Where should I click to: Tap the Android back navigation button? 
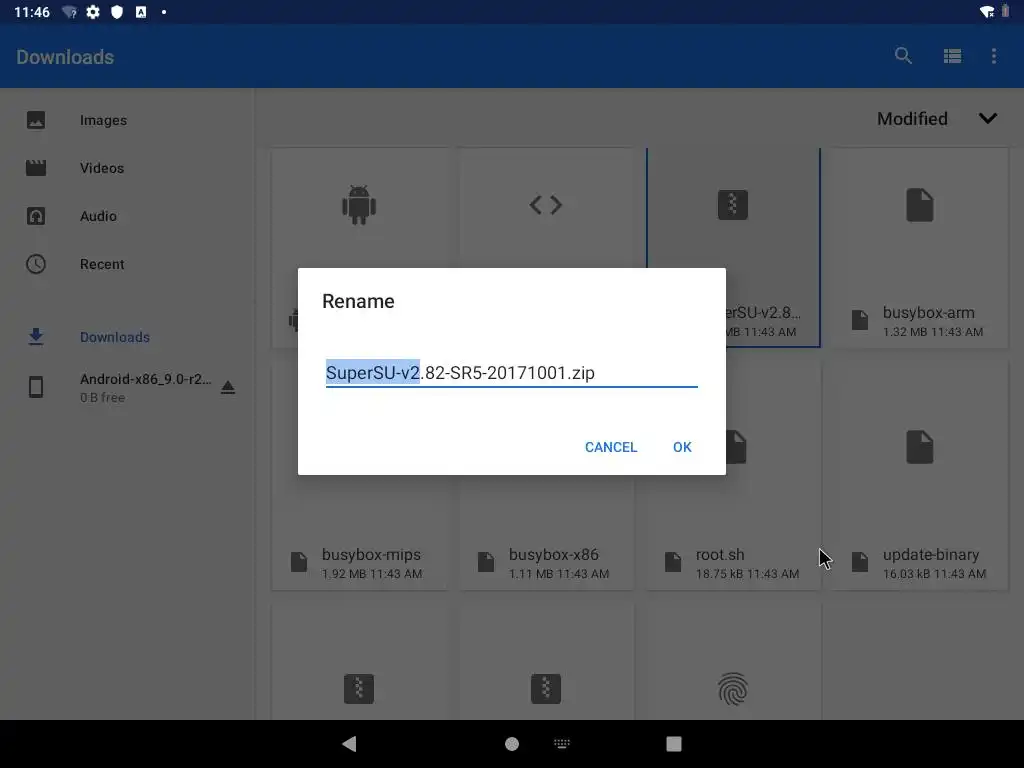[350, 744]
